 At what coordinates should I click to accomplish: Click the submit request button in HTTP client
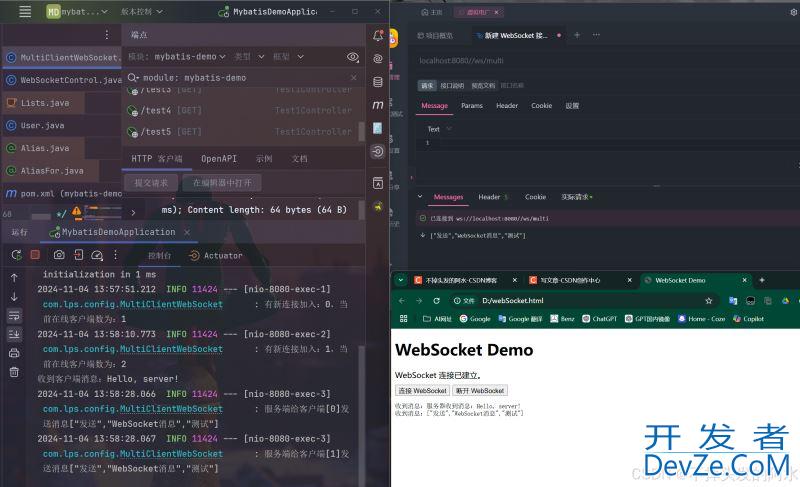pos(152,183)
